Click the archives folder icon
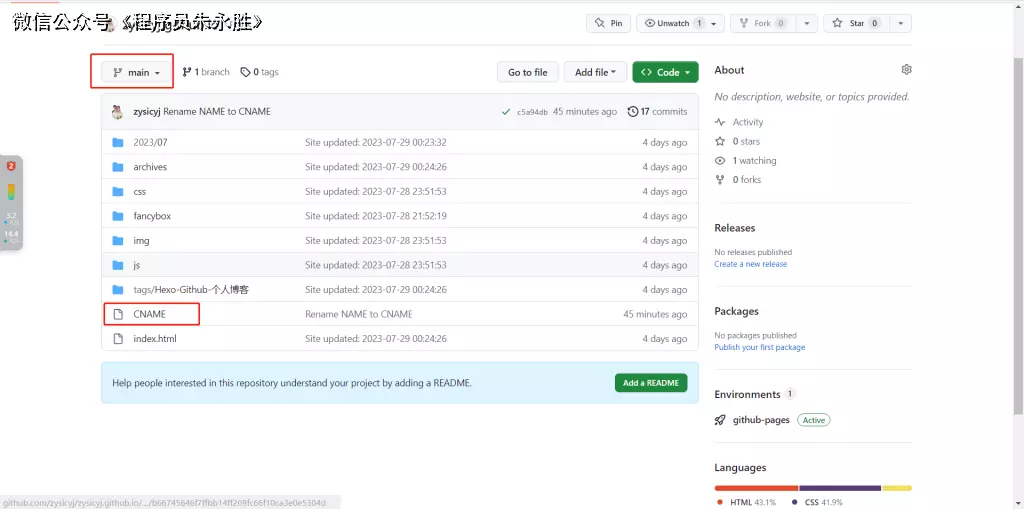This screenshot has width=1024, height=509. tap(118, 167)
